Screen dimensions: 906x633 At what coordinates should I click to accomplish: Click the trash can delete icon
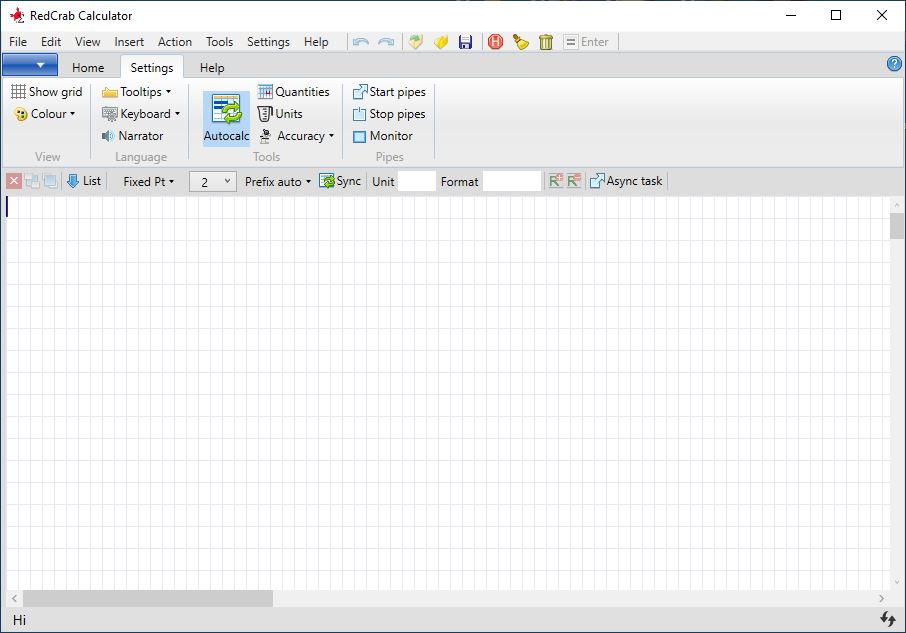click(x=546, y=42)
